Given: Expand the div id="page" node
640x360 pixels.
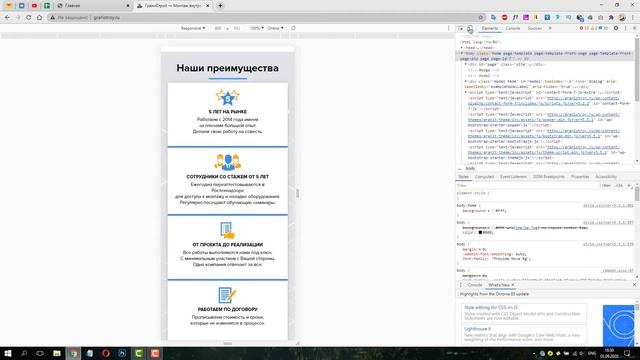Looking at the screenshot, I should [466, 64].
